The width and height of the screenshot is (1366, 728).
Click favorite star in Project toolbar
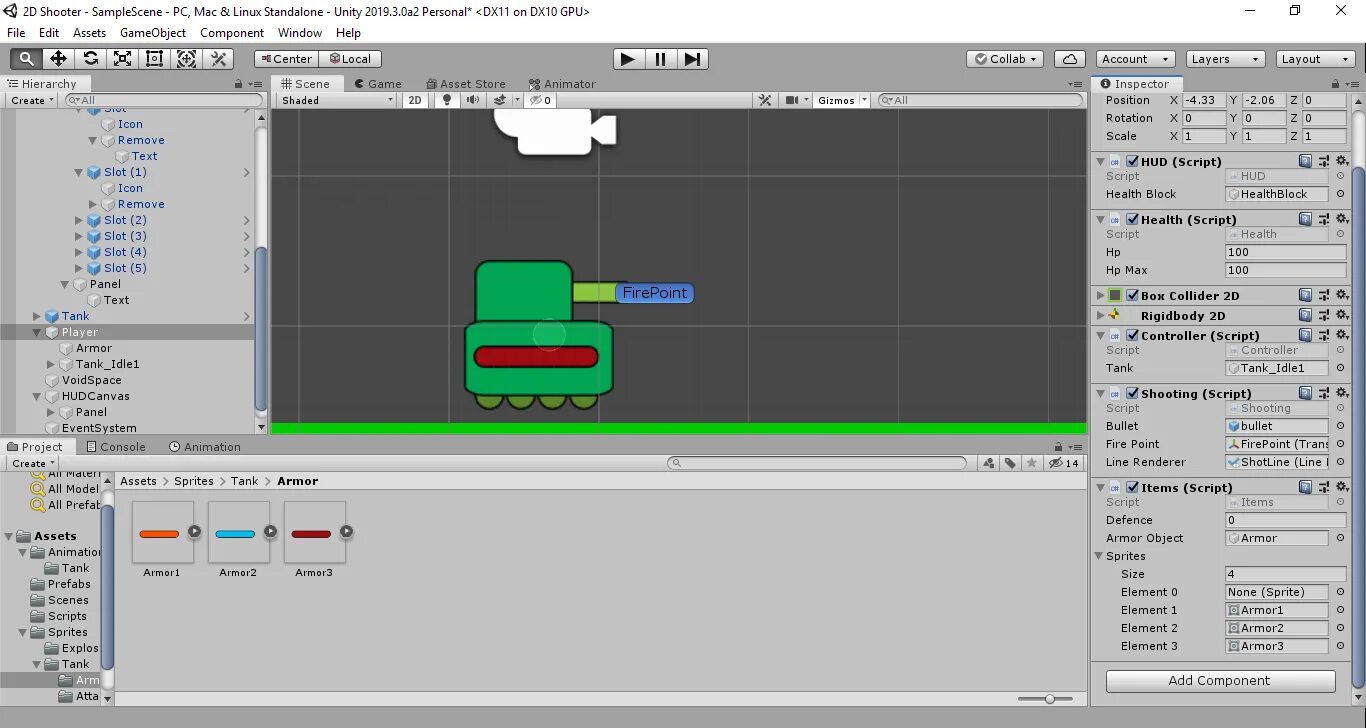click(x=1031, y=463)
